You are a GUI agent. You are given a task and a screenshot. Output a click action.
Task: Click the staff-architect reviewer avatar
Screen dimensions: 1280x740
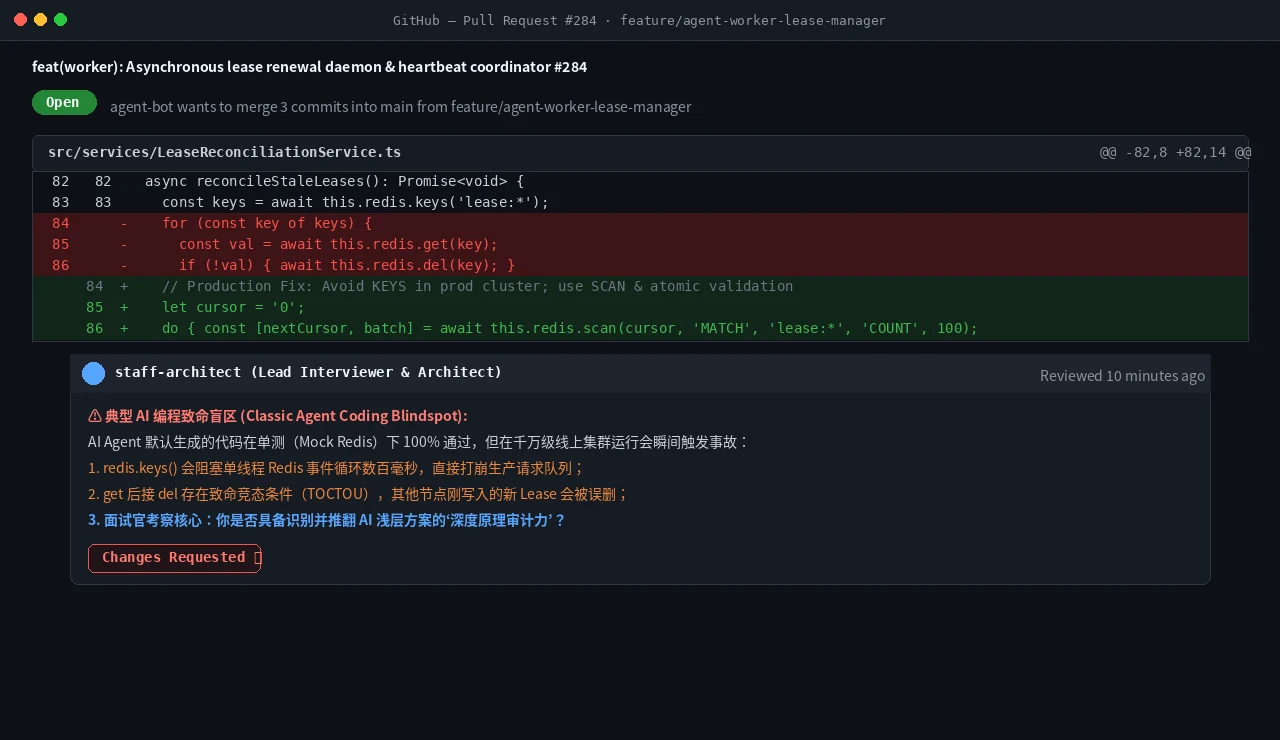tap(93, 373)
